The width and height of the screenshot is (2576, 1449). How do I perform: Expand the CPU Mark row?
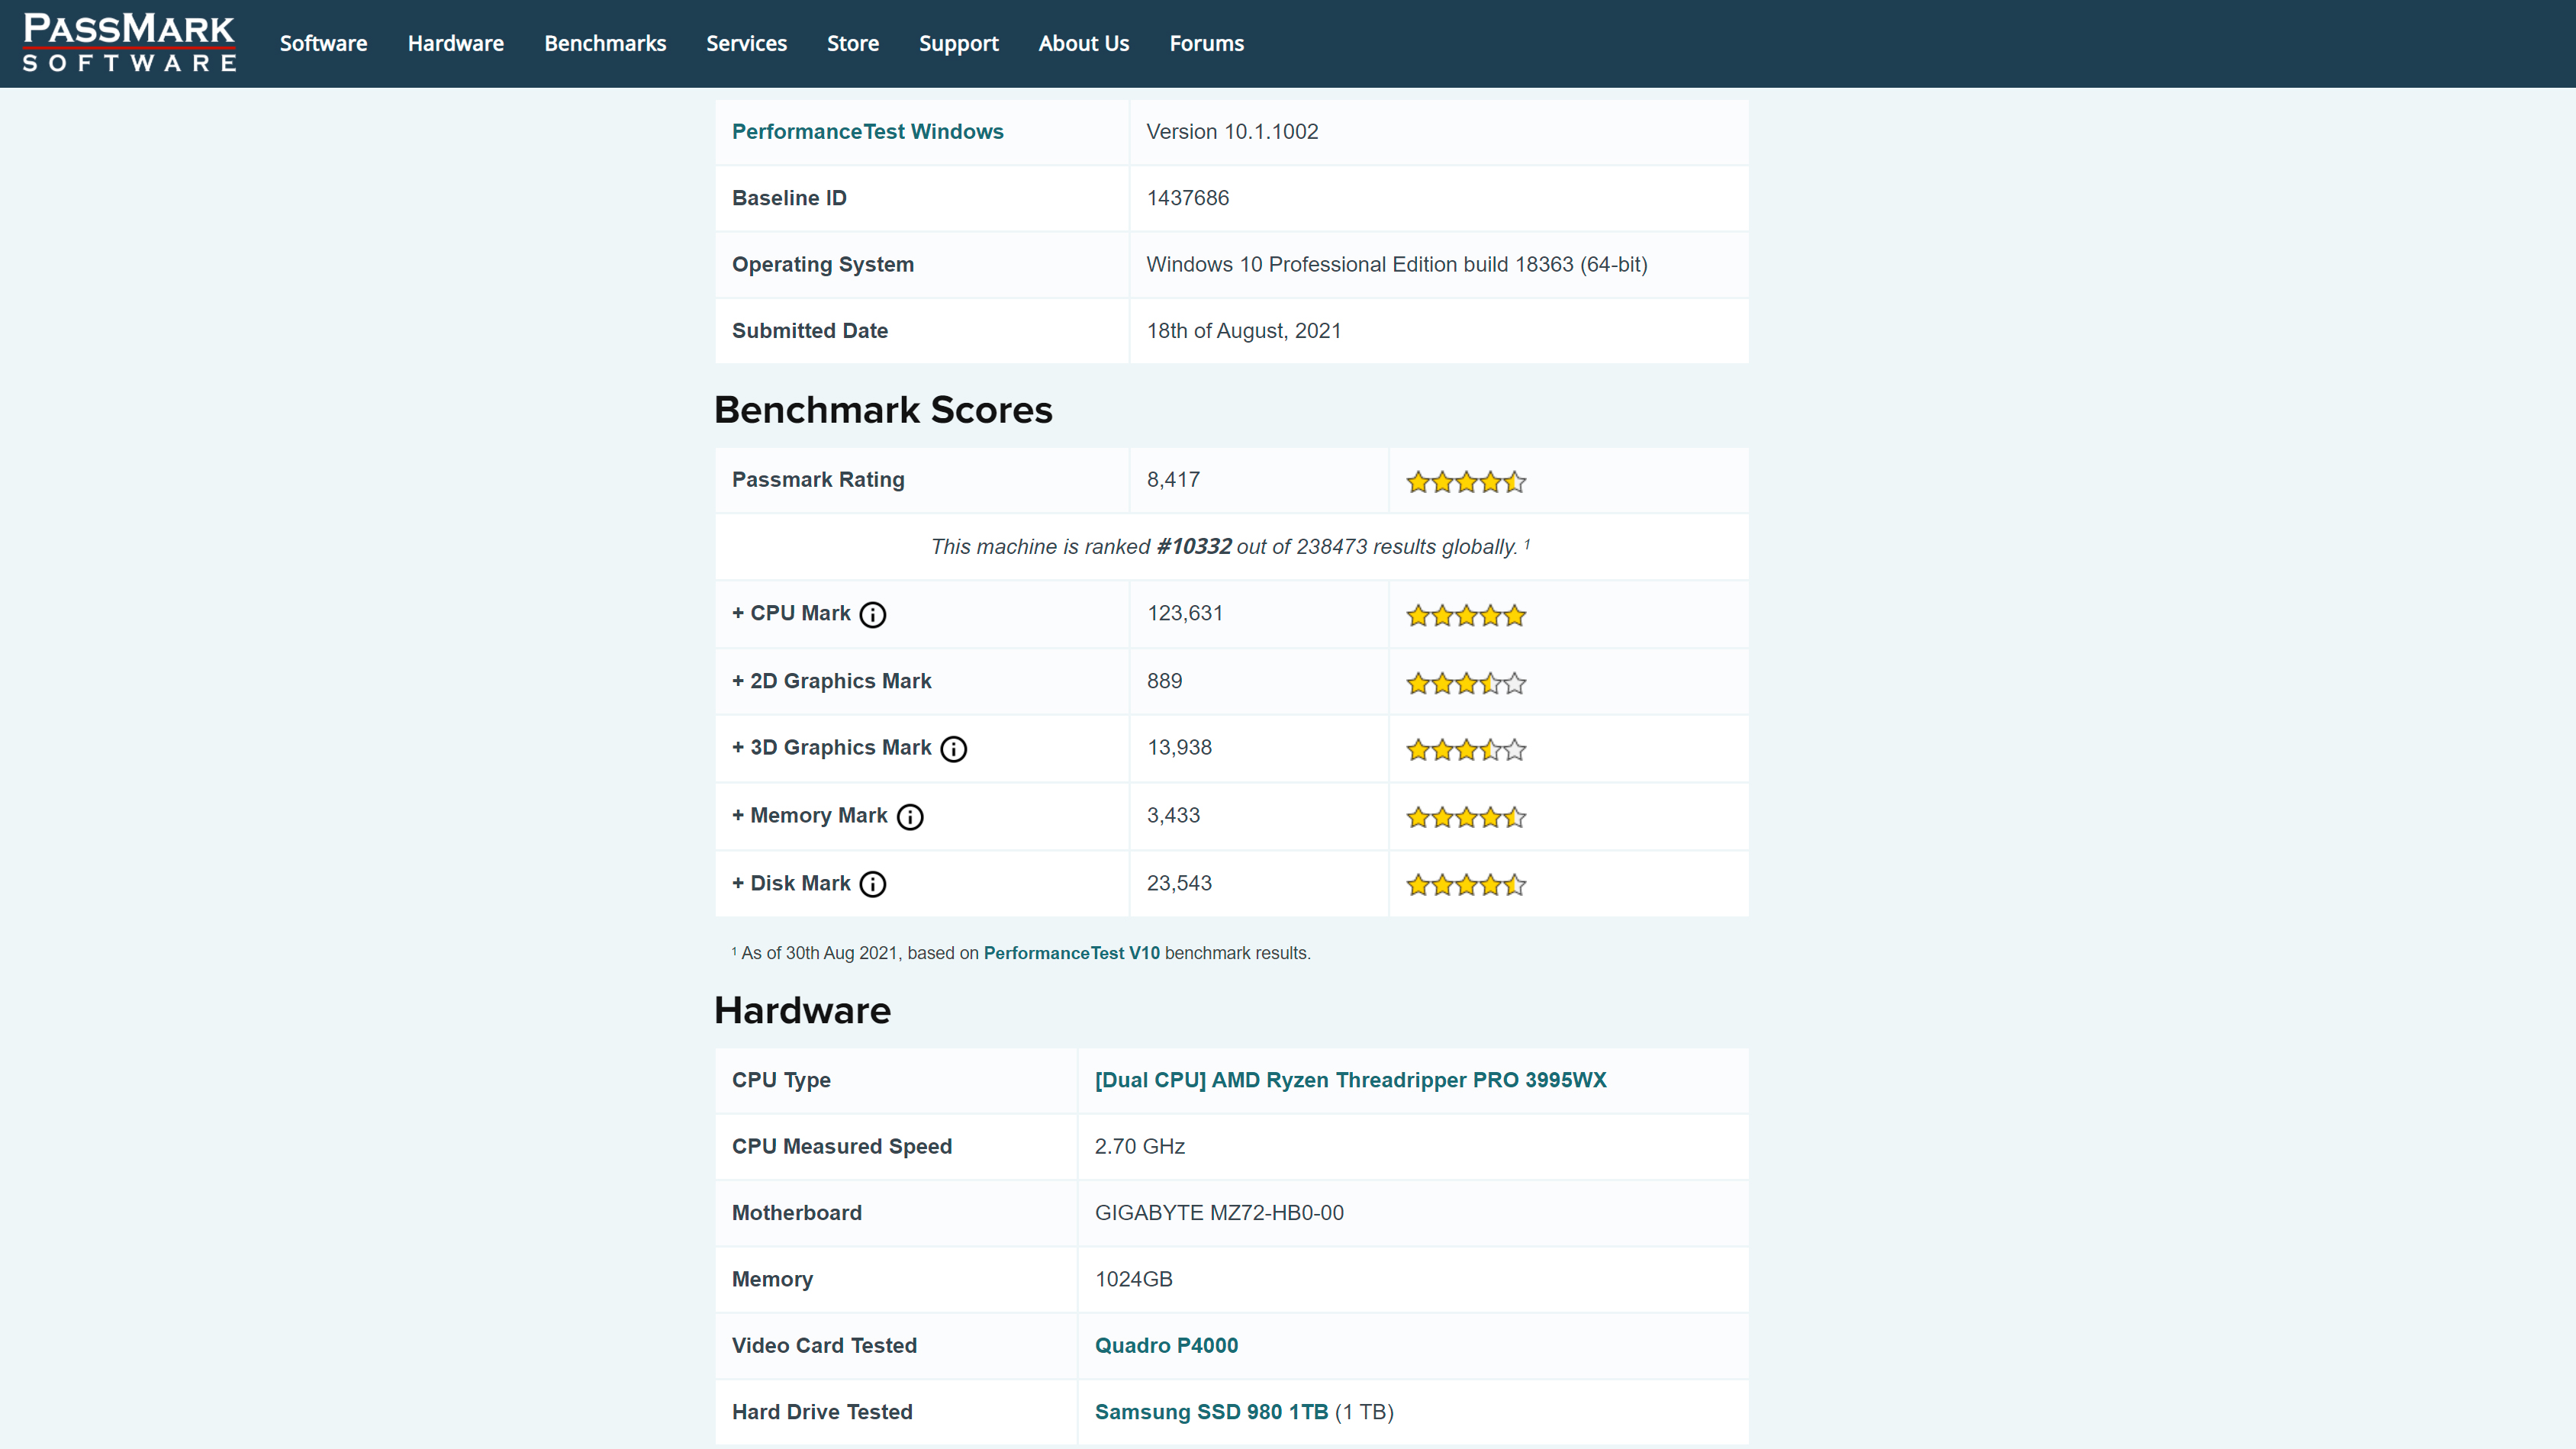tap(790, 613)
